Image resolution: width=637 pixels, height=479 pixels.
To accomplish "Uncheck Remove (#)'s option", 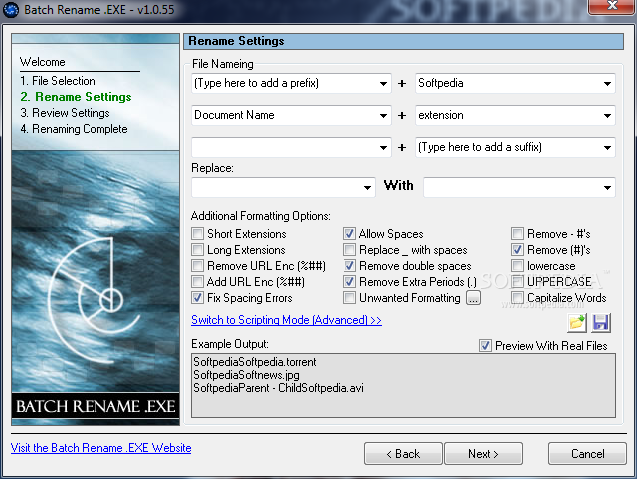I will (x=517, y=249).
